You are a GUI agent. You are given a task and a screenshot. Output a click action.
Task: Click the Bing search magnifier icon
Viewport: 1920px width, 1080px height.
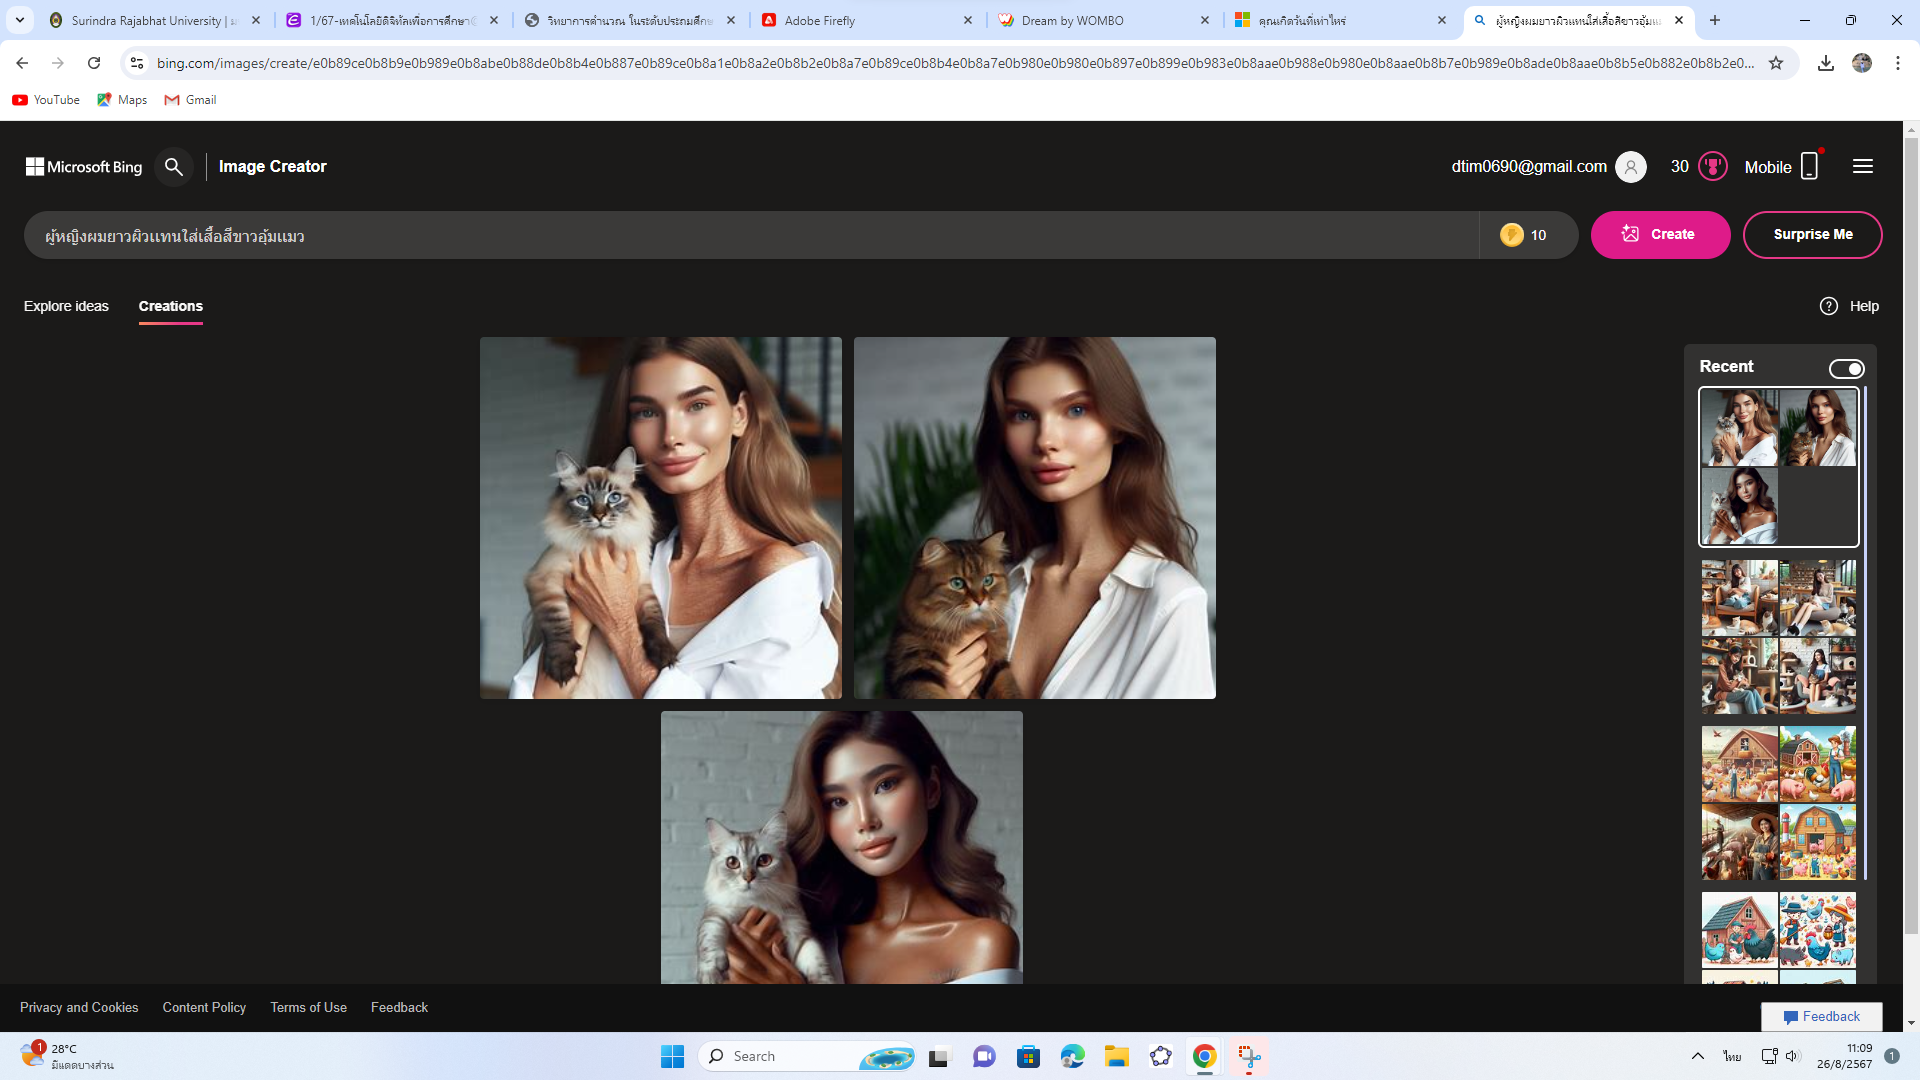(174, 167)
